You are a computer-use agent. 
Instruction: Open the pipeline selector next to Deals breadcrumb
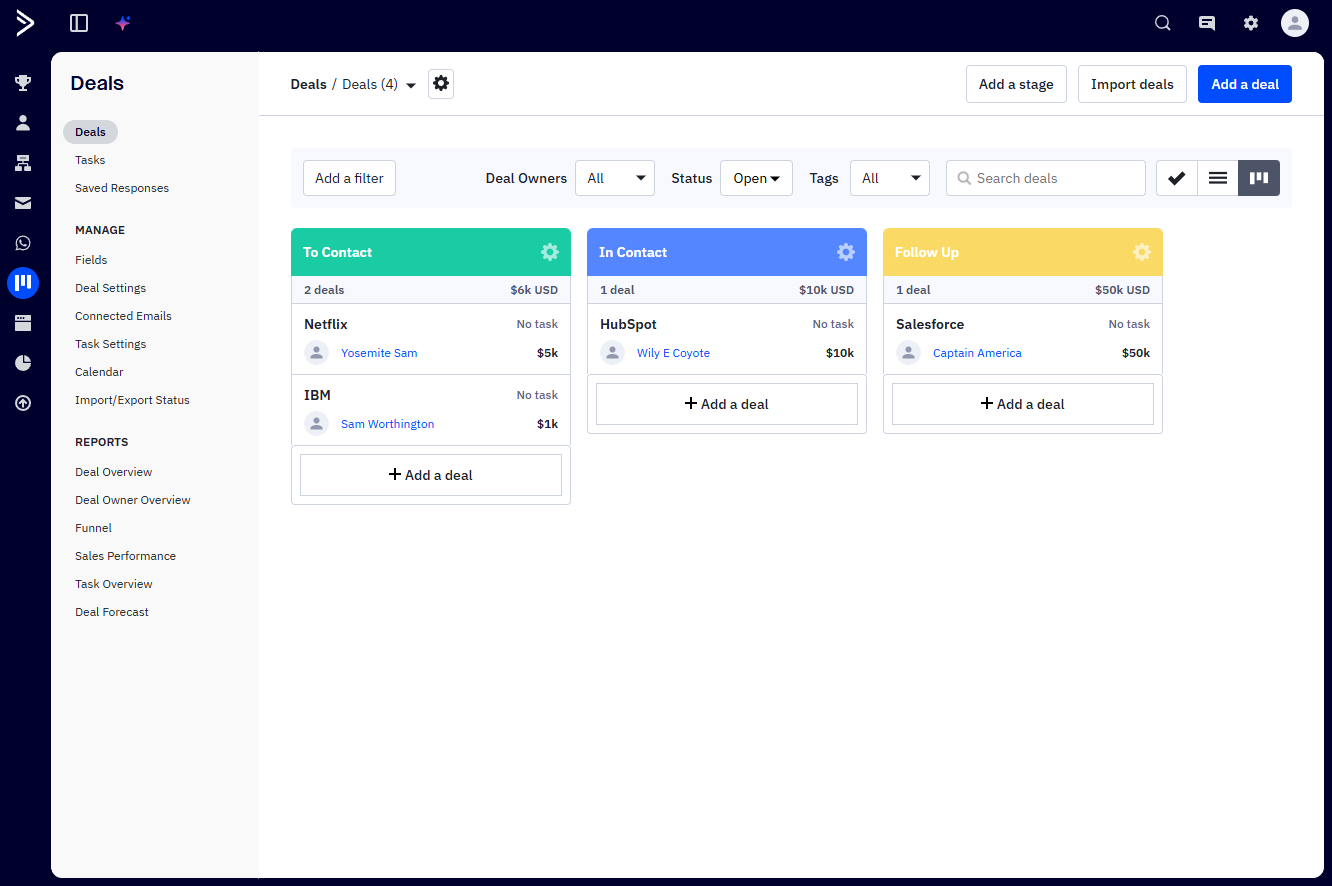411,84
